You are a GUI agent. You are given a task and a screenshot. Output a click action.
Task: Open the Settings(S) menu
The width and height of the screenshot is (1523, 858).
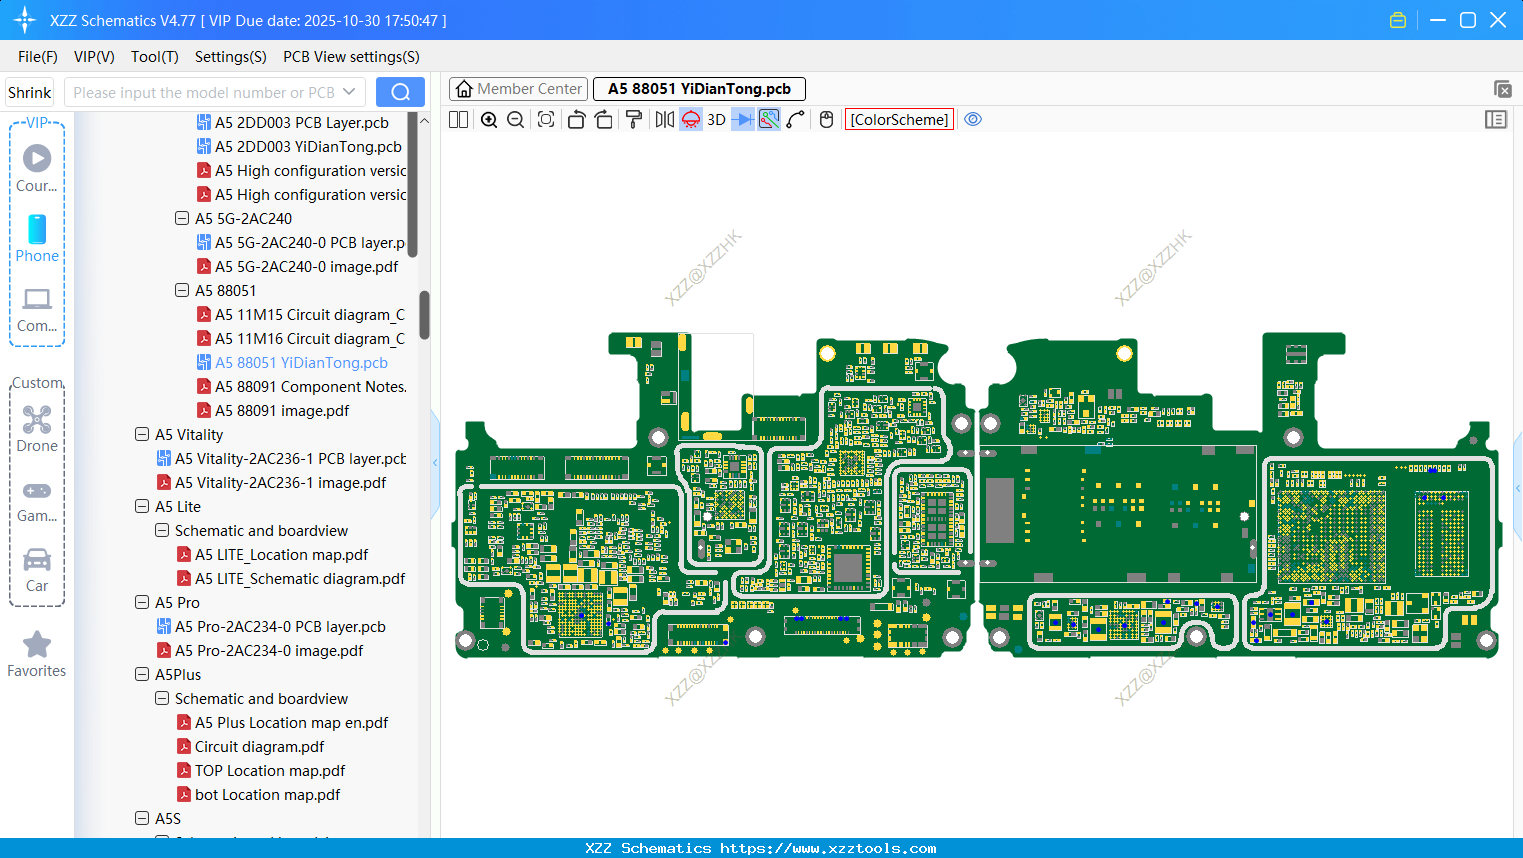[x=230, y=57]
